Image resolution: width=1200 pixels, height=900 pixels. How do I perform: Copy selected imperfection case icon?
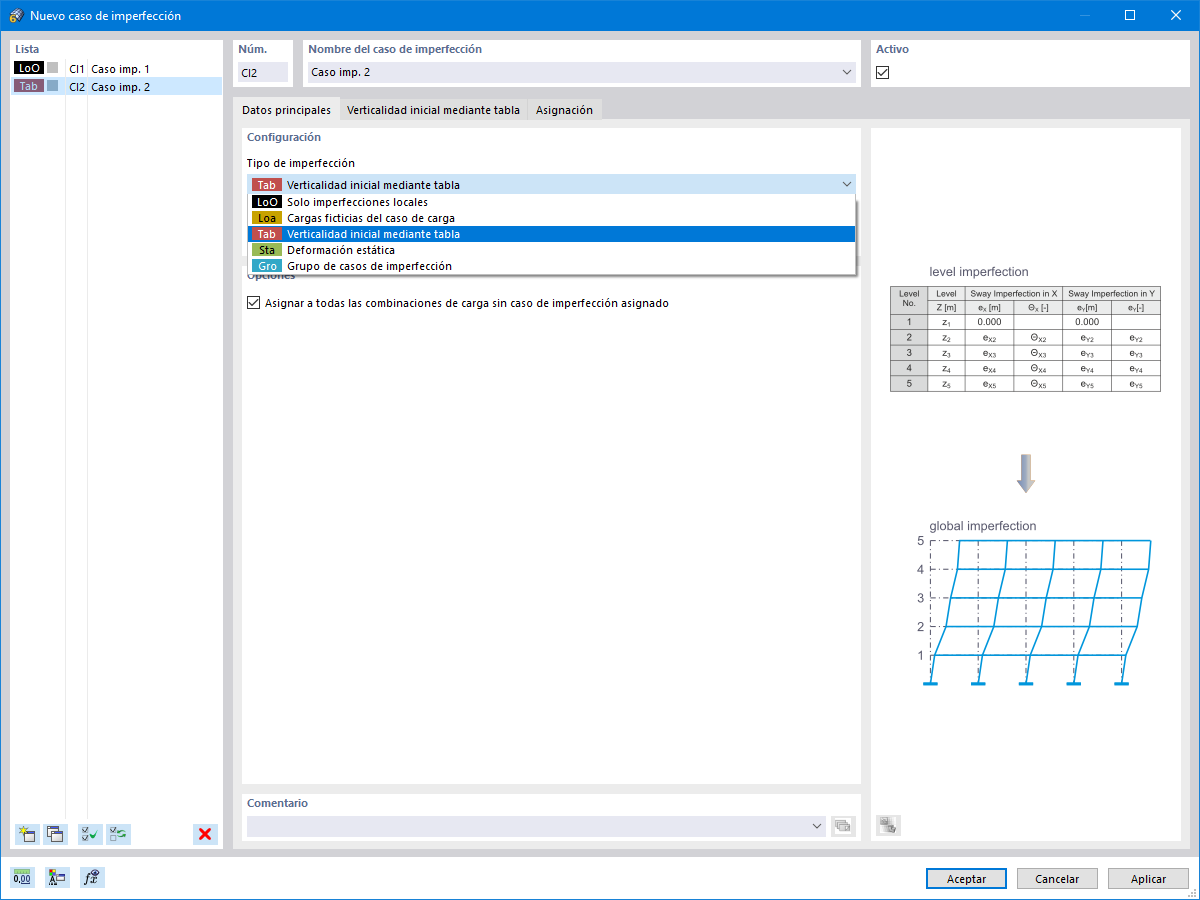tap(54, 834)
